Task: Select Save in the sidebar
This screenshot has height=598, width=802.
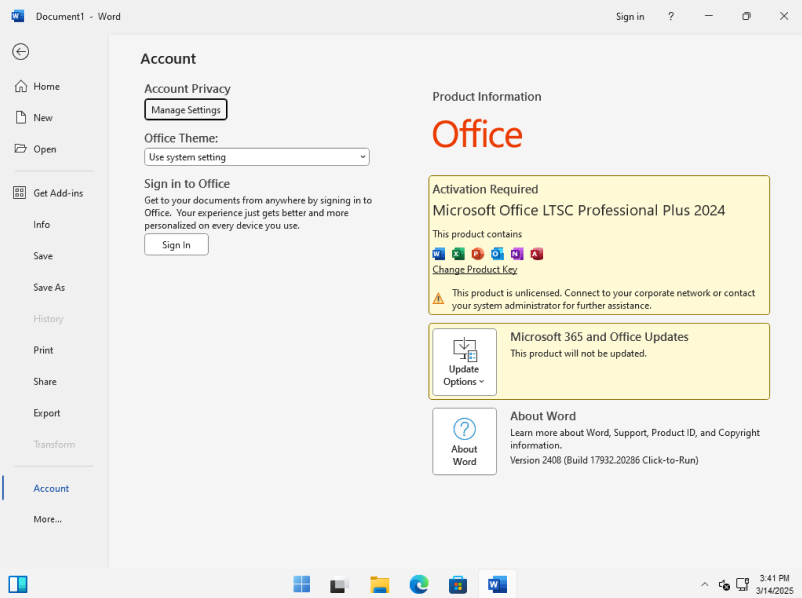Action: pyautogui.click(x=43, y=256)
